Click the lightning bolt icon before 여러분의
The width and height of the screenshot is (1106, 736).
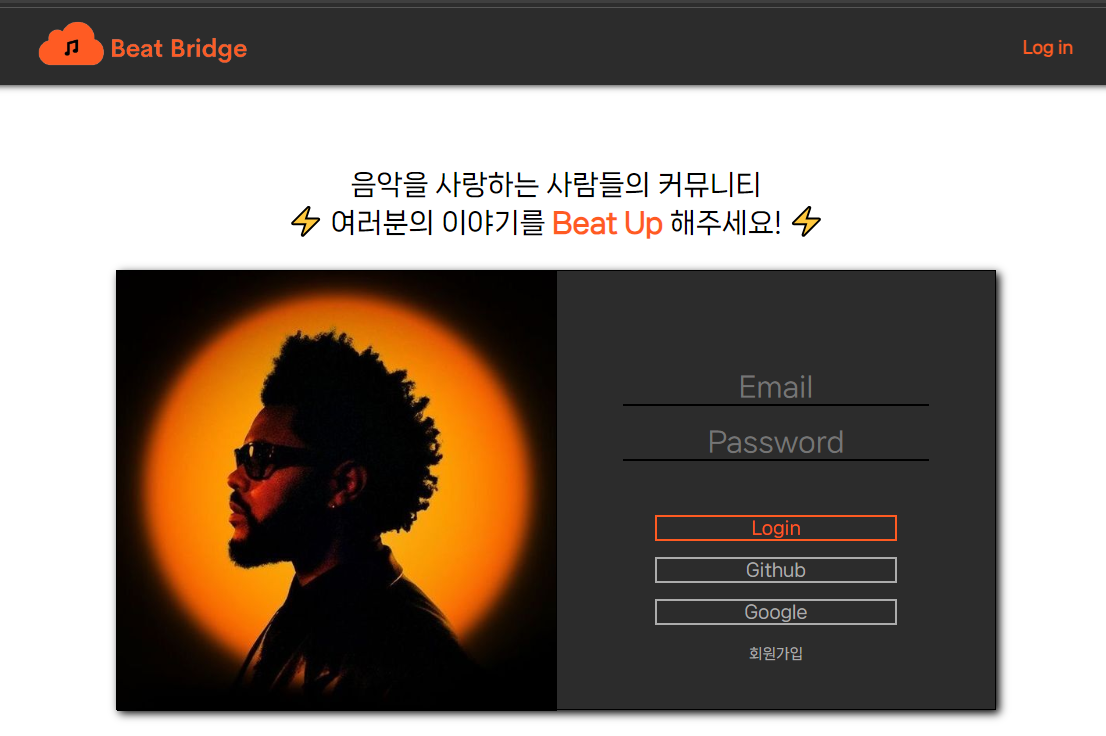pyautogui.click(x=305, y=222)
